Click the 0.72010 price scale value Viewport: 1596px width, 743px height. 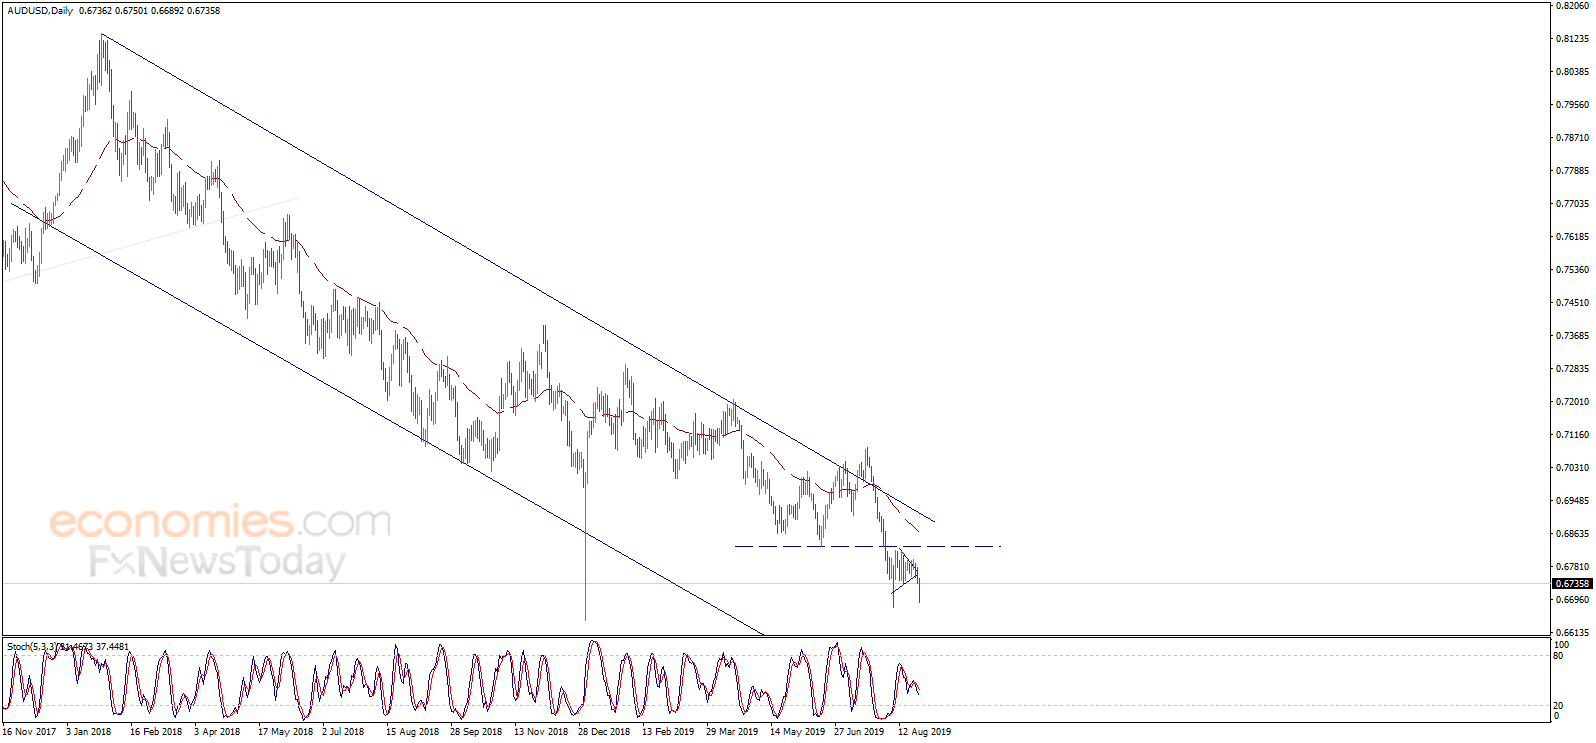(x=1572, y=402)
